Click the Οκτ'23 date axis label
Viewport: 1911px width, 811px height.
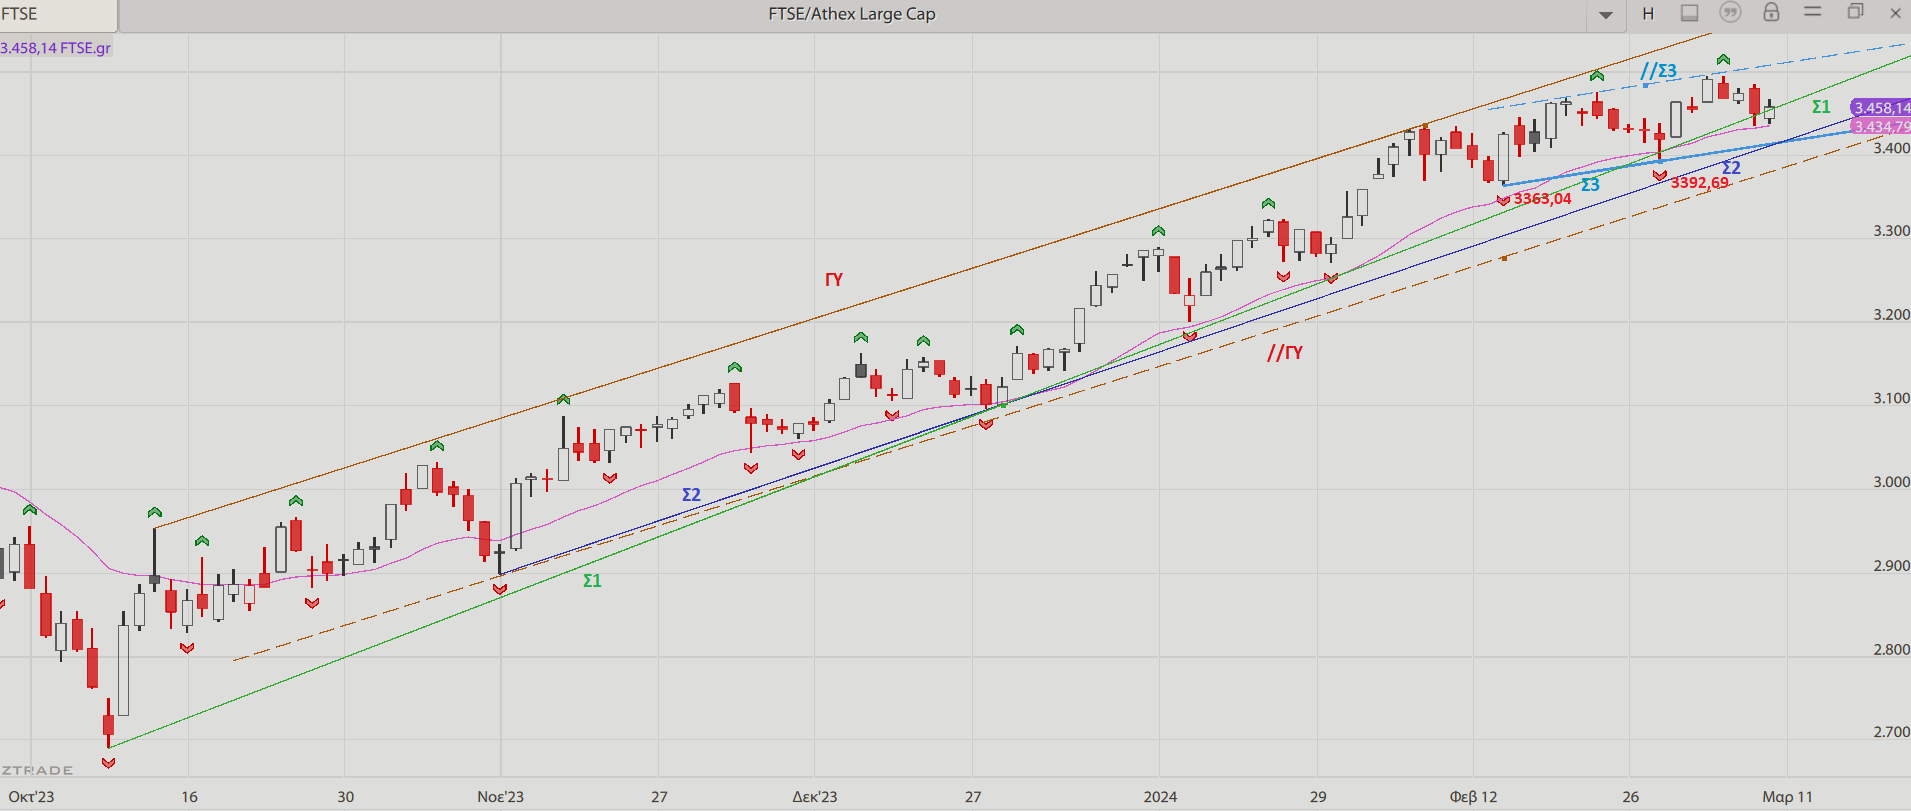pyautogui.click(x=31, y=797)
